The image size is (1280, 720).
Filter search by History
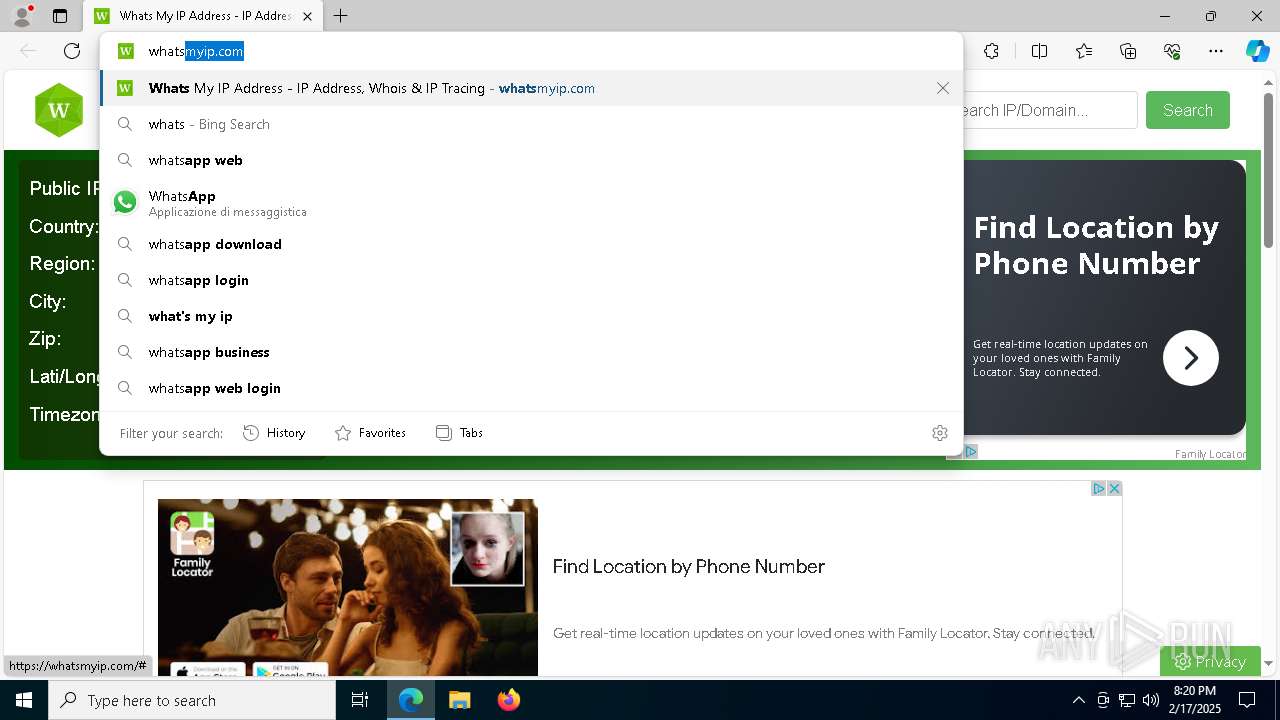(274, 433)
